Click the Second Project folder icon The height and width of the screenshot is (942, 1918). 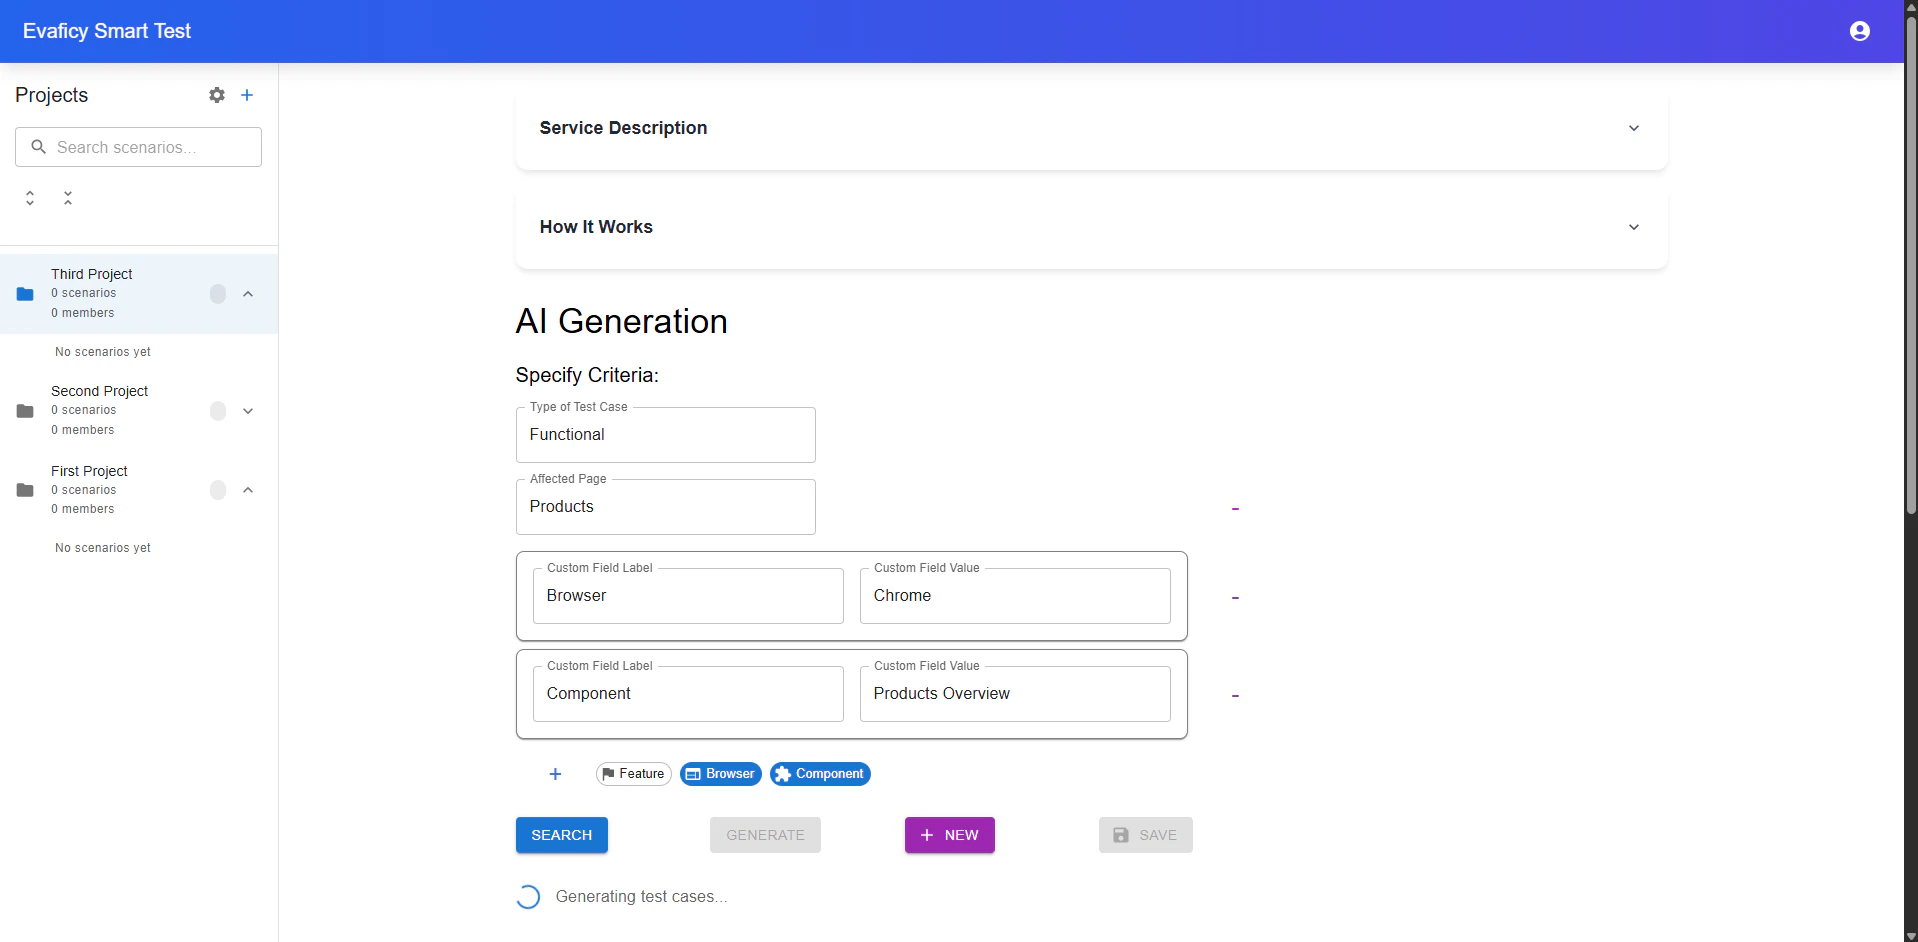(x=25, y=411)
